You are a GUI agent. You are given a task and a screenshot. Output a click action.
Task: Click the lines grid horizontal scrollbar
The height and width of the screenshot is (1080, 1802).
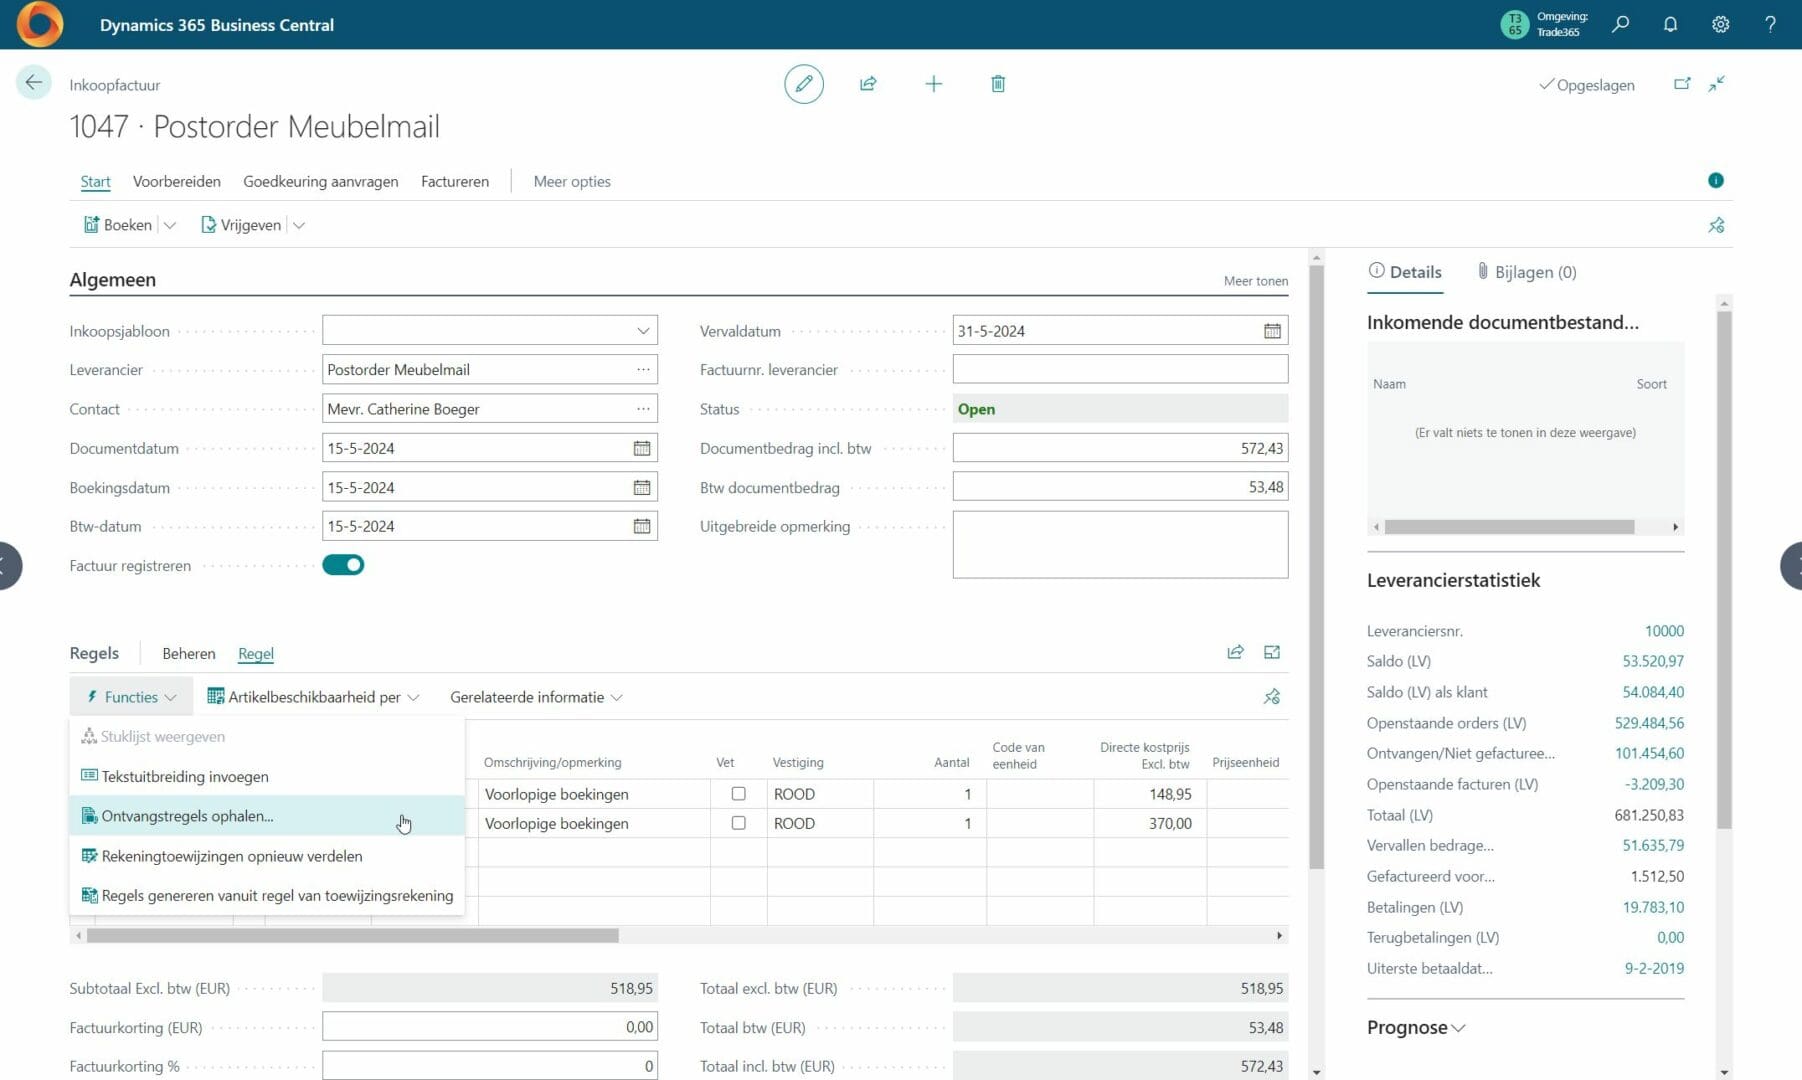tap(352, 936)
